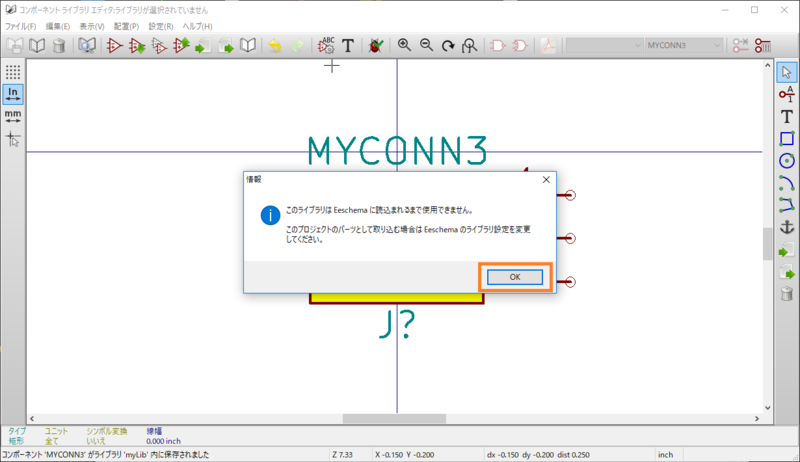Click the yellow undo arrow
Screen dimensions: 800x462
pyautogui.click(x=275, y=45)
